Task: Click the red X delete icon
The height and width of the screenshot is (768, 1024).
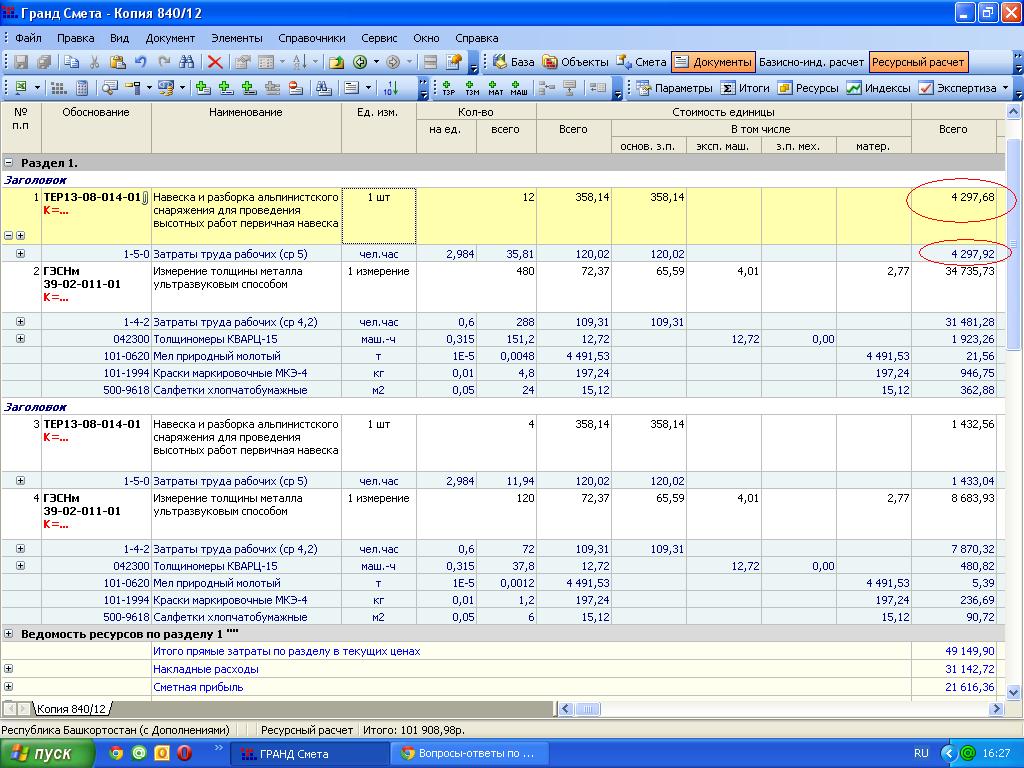Action: [x=214, y=62]
